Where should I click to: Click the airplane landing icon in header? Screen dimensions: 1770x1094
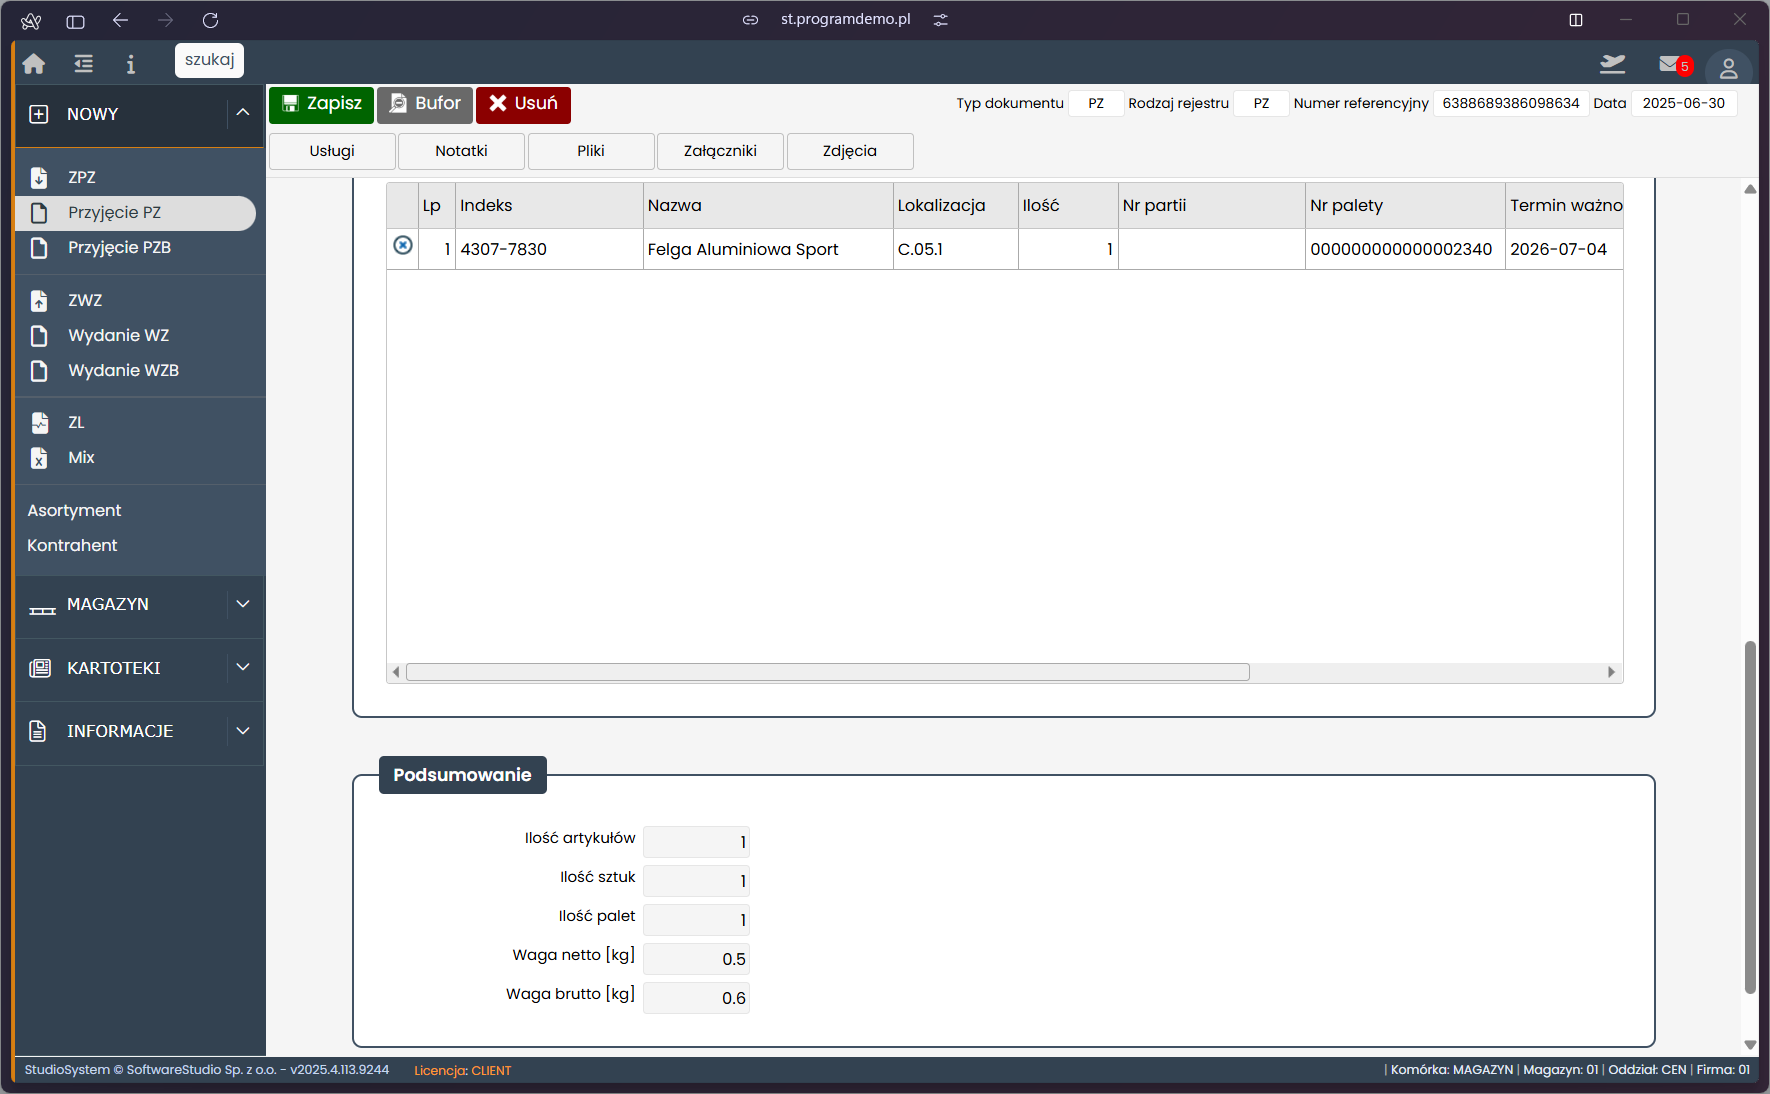[x=1612, y=64]
